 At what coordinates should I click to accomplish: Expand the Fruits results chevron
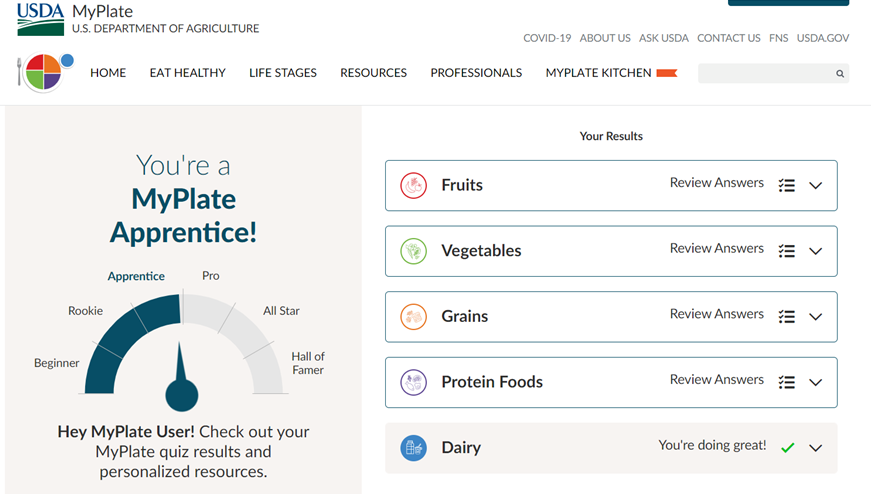pyautogui.click(x=816, y=186)
